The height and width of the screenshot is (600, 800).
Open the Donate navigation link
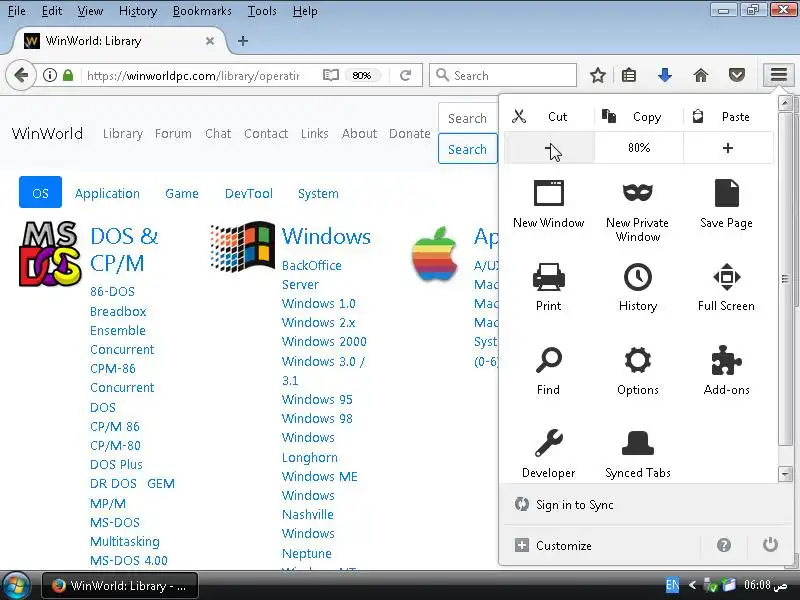click(410, 134)
